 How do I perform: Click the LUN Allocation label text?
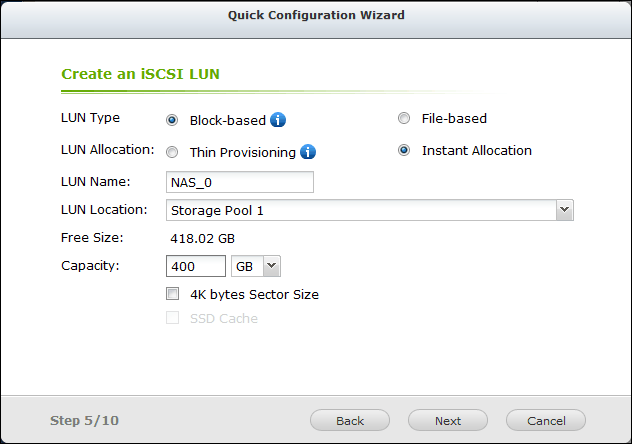point(108,150)
